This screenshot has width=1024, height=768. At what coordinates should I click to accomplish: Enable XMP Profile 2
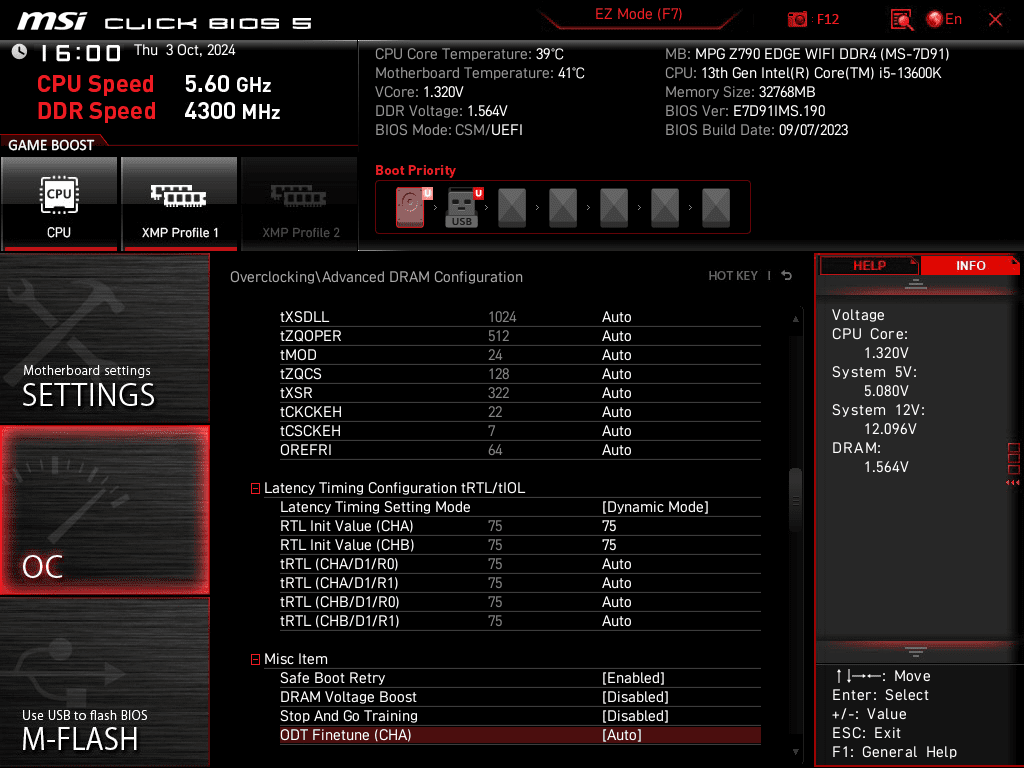tap(300, 204)
